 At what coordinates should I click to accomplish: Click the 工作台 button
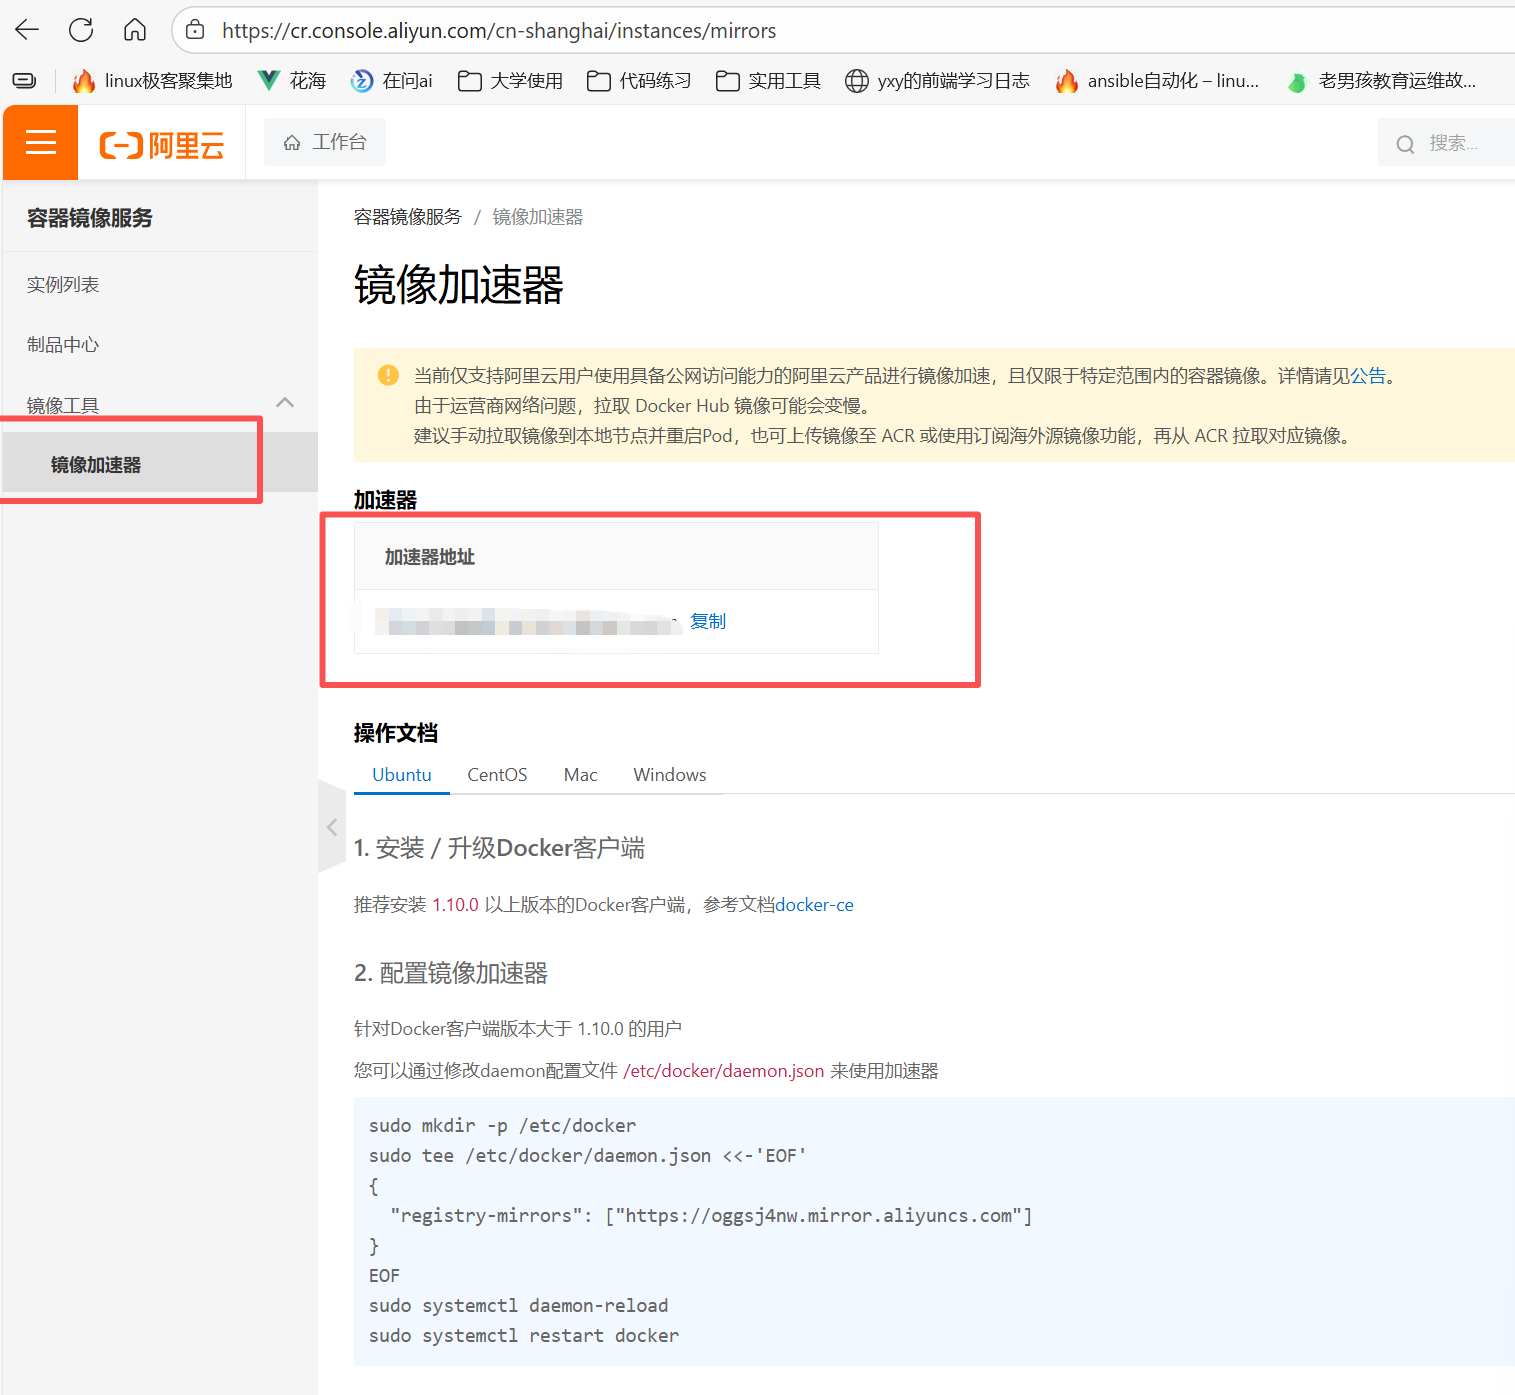325,142
